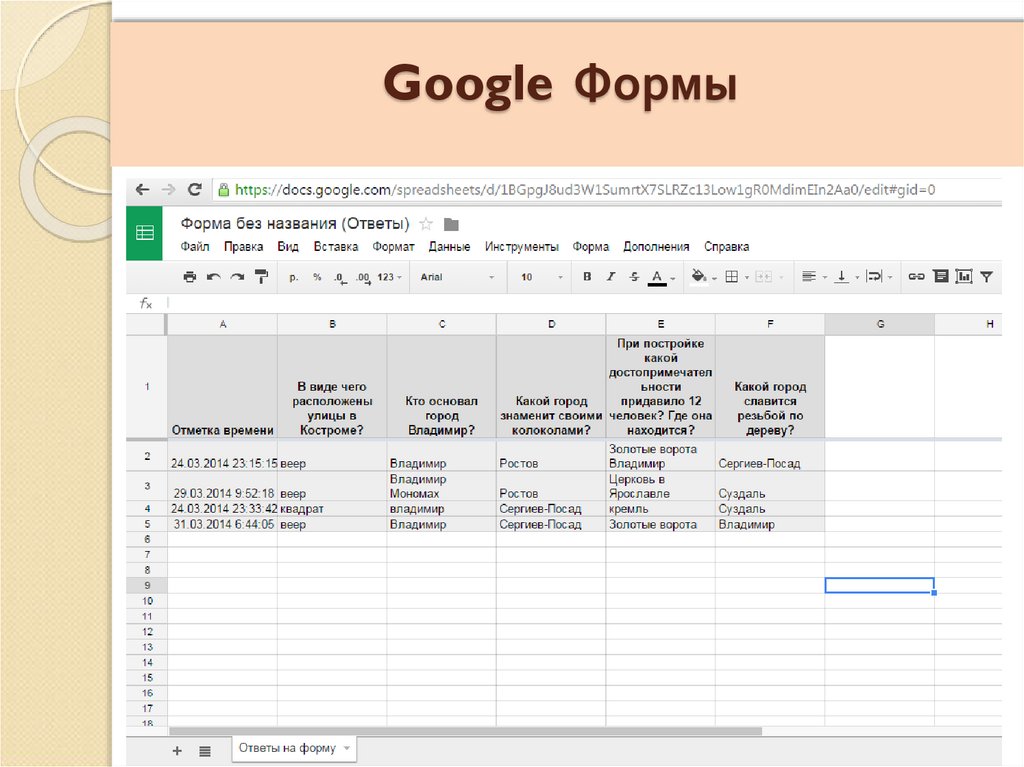Open the vertical align dropdown
Image resolution: width=1024 pixels, height=767 pixels.
click(x=847, y=277)
